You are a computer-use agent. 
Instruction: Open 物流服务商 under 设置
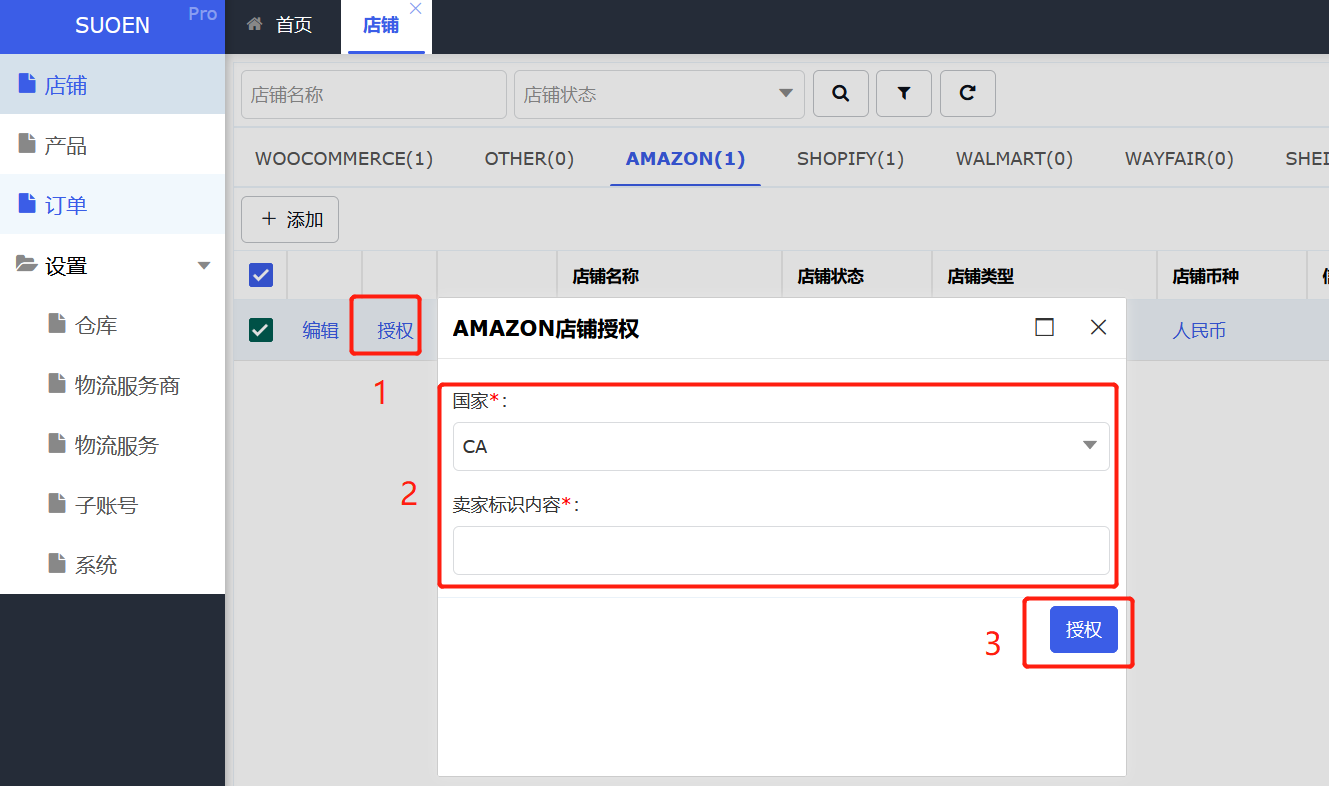112,385
